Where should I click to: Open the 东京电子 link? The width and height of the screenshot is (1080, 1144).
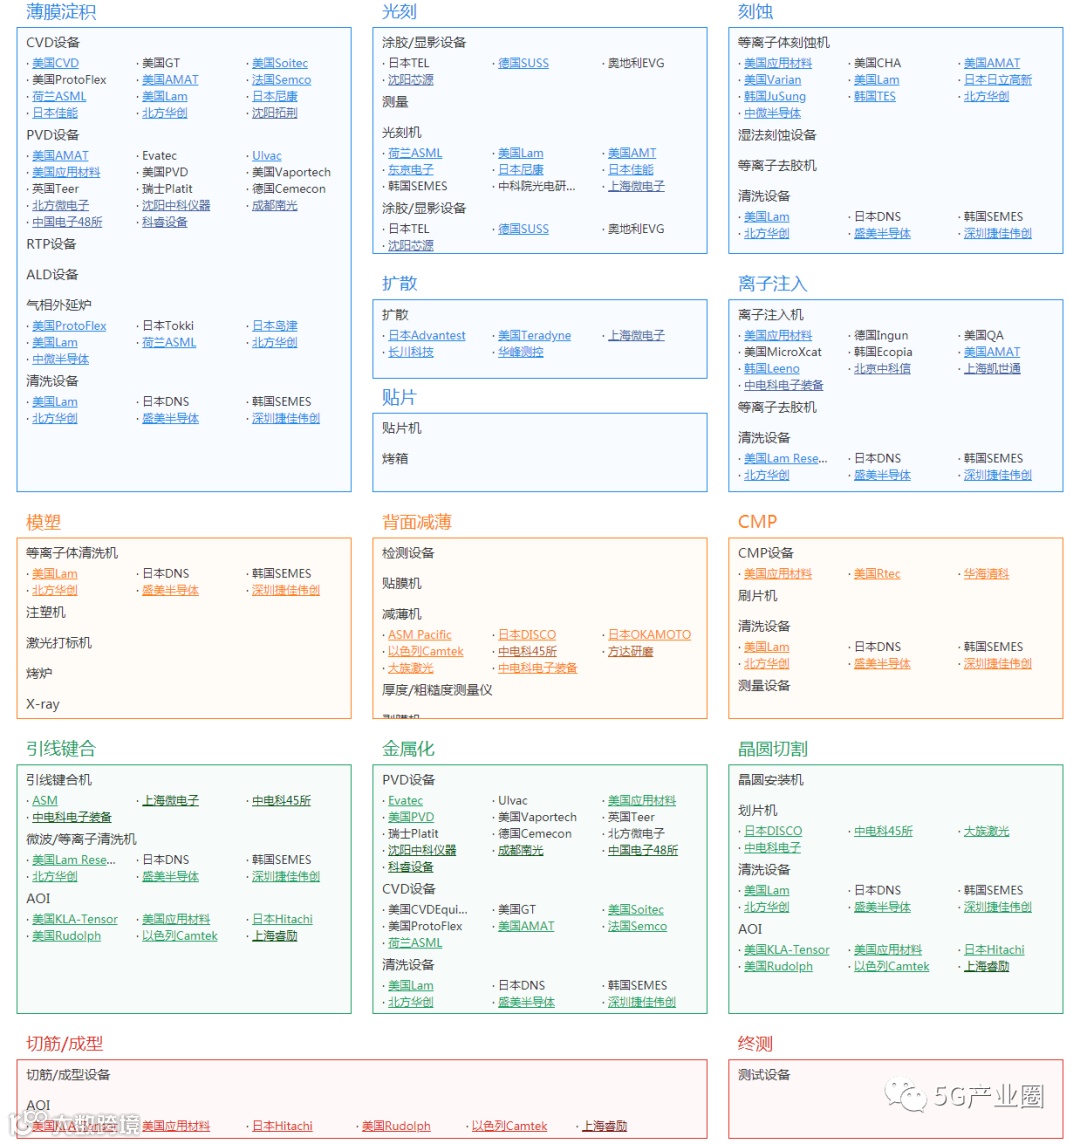tap(410, 170)
